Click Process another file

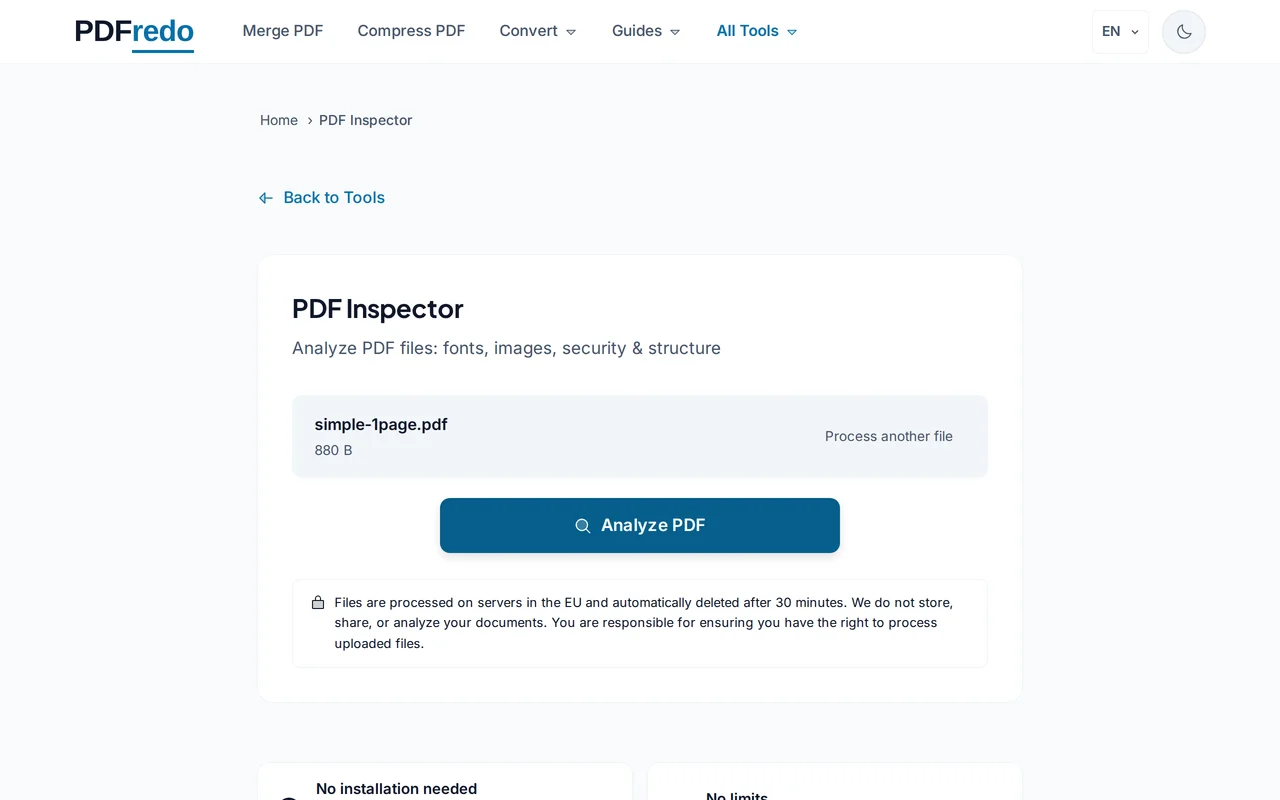point(888,436)
